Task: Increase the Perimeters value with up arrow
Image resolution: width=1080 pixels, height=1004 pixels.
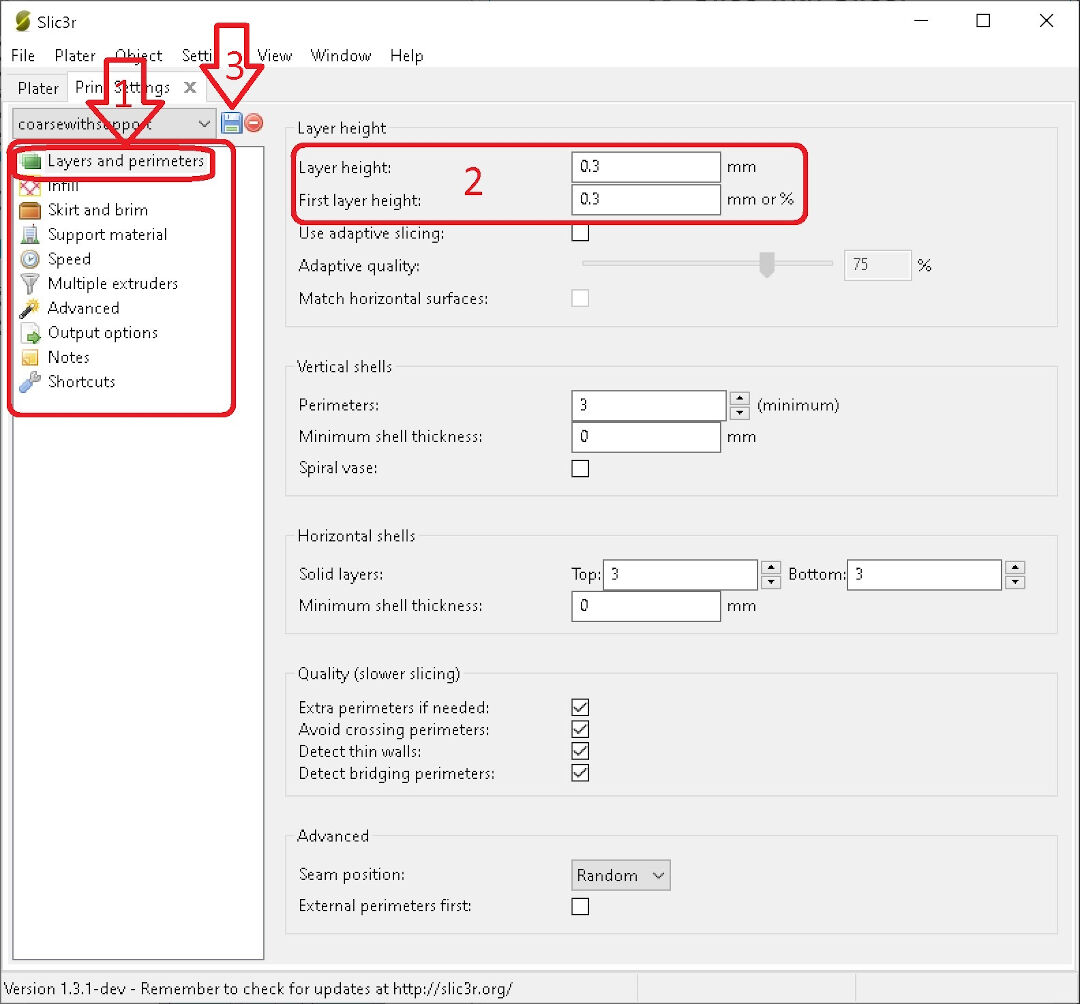Action: (740, 399)
